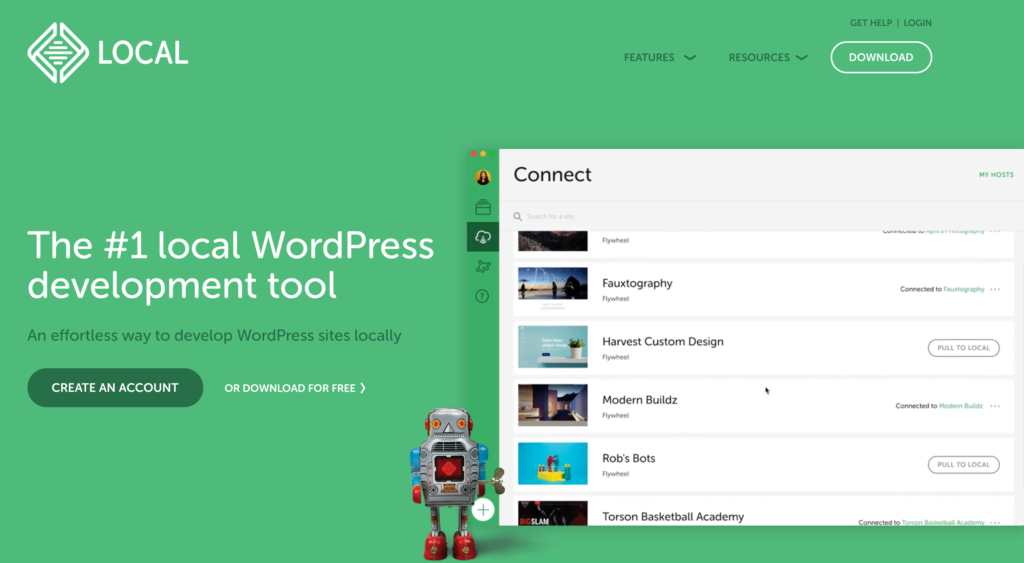
Task: Select the Connect cloud sidebar icon
Action: tap(483, 237)
